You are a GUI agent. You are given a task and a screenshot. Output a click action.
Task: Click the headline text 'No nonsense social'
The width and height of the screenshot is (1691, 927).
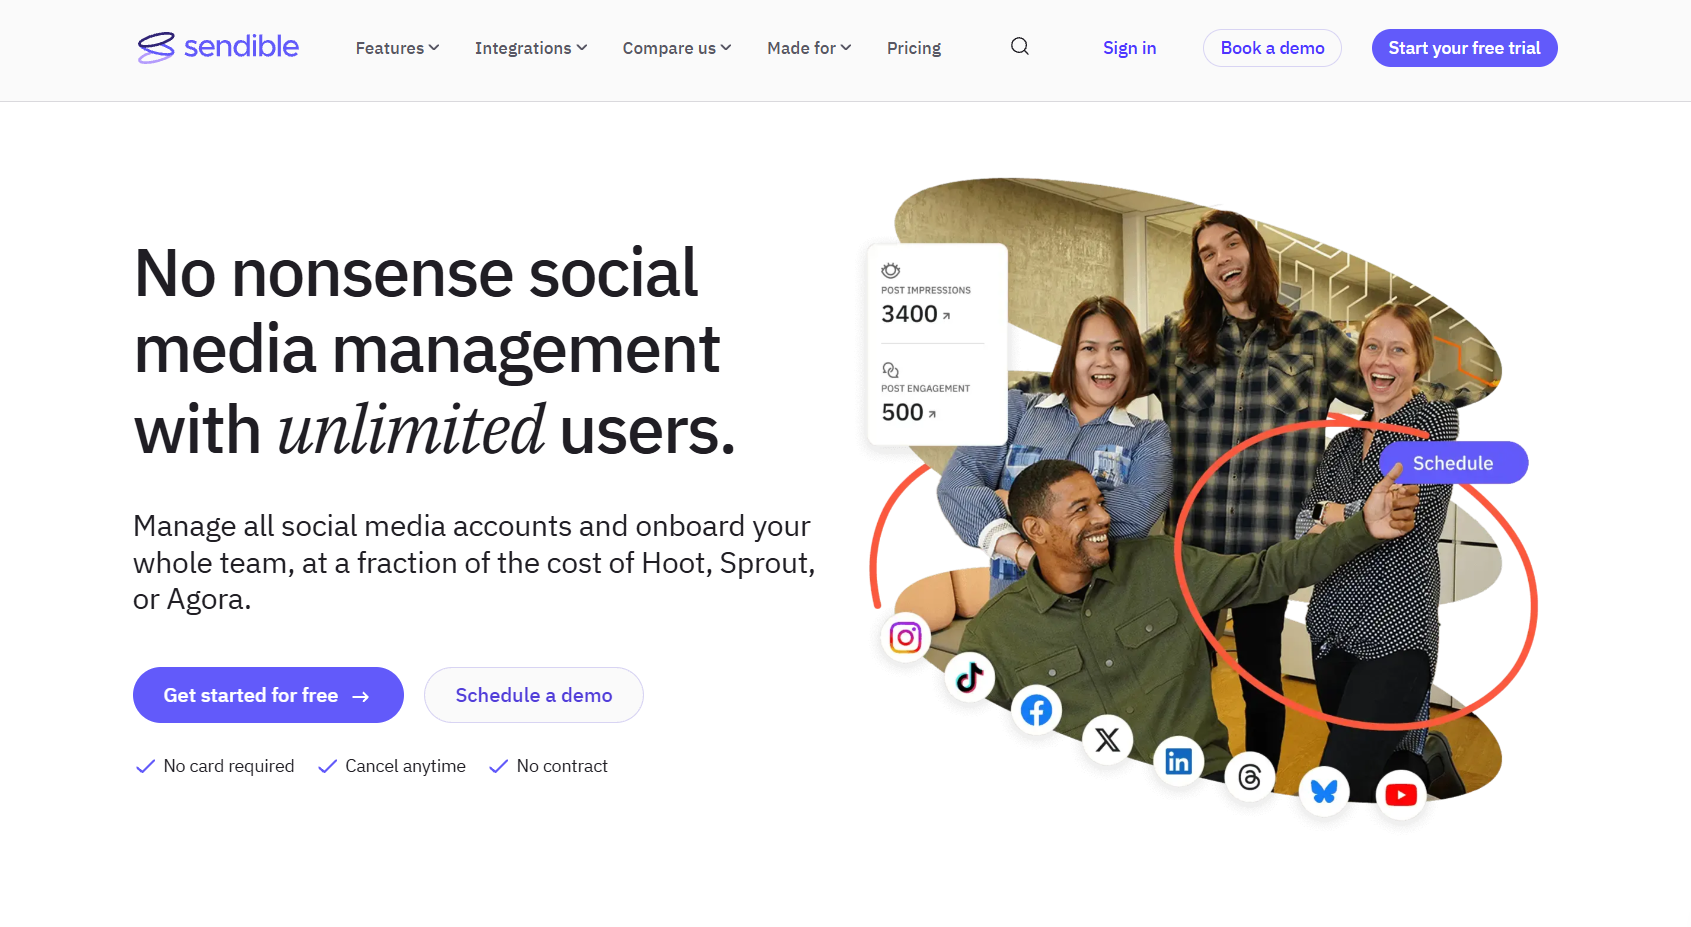(x=415, y=273)
